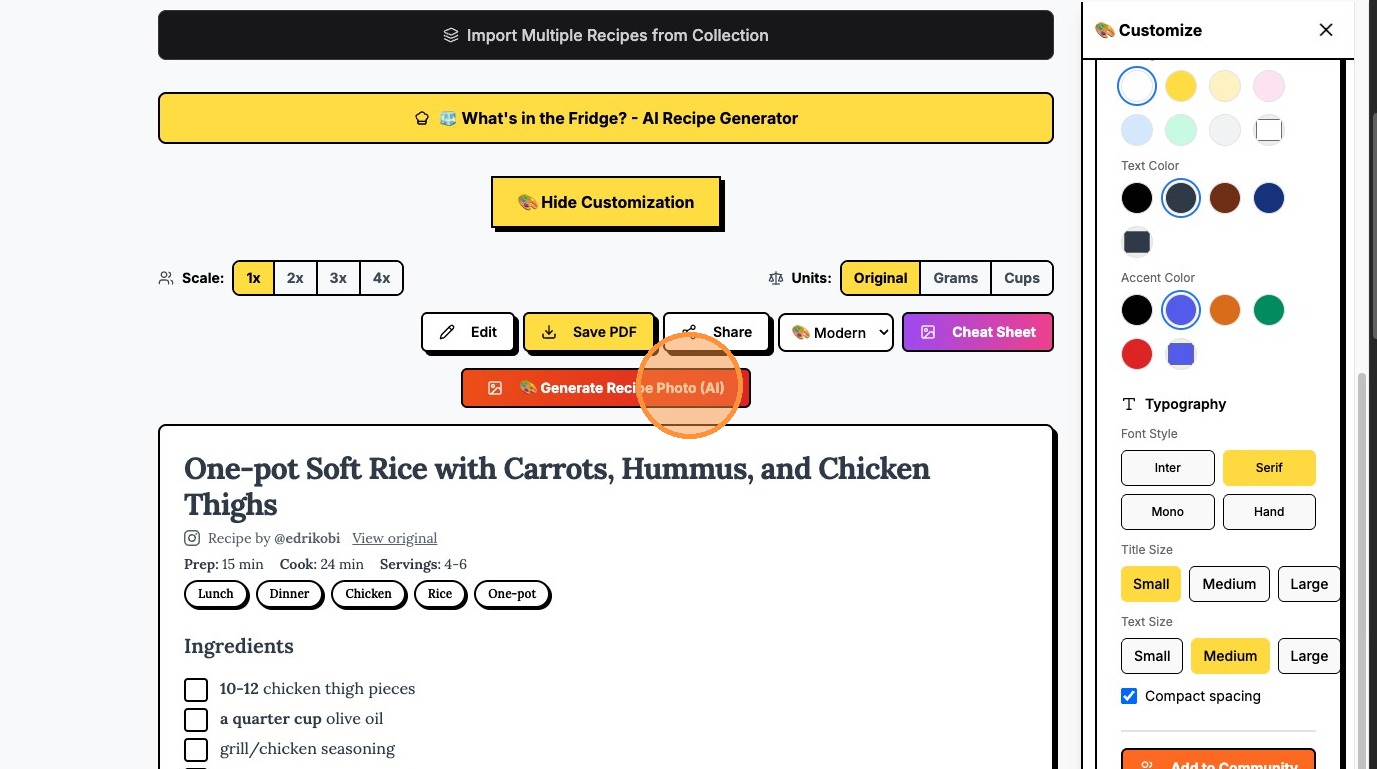Pick the orange accent color swatch

1224,310
